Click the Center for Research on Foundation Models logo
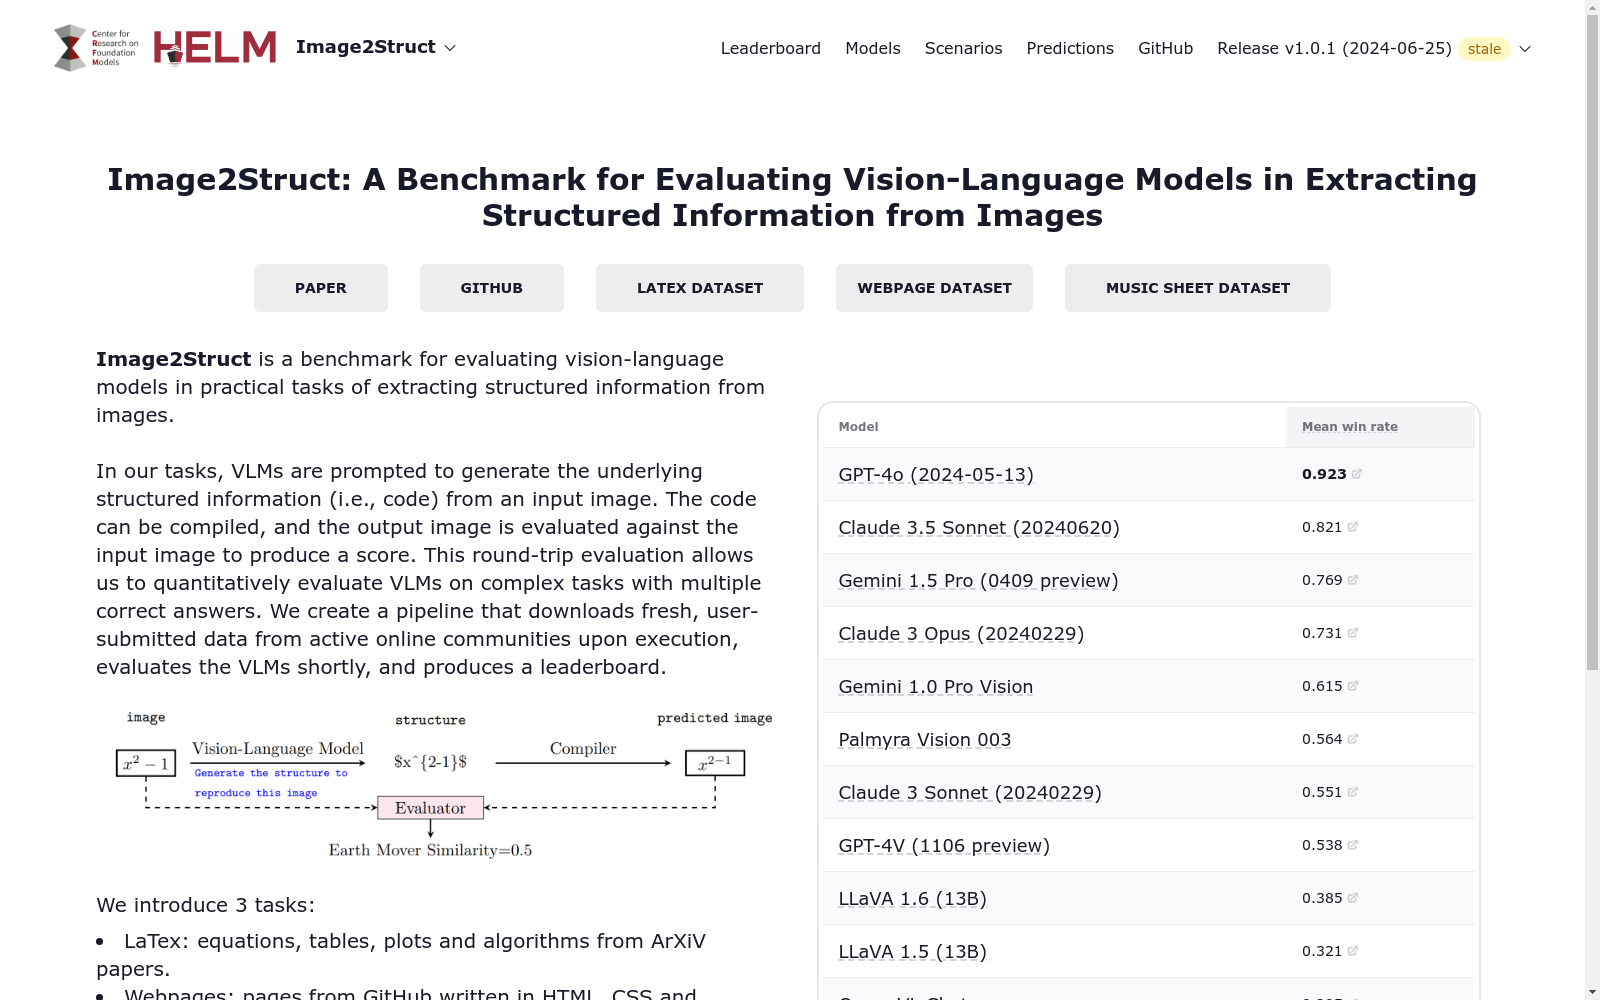 (96, 48)
